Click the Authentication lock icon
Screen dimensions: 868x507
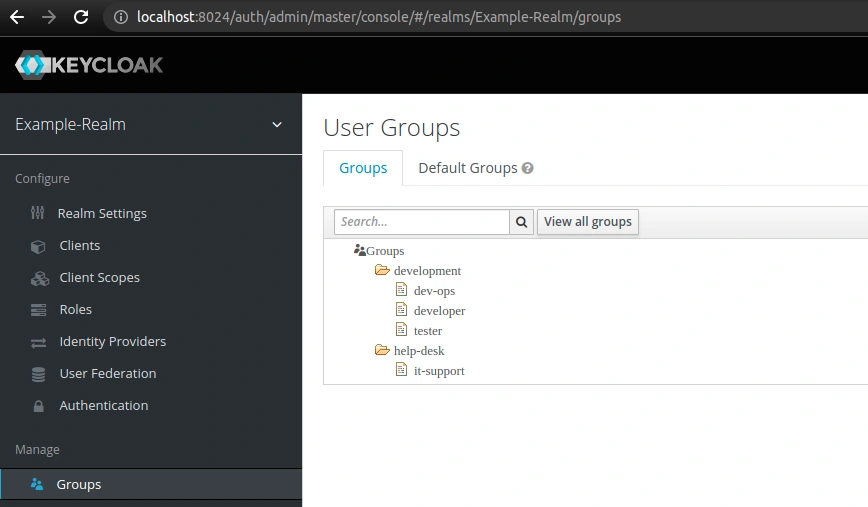click(x=38, y=406)
